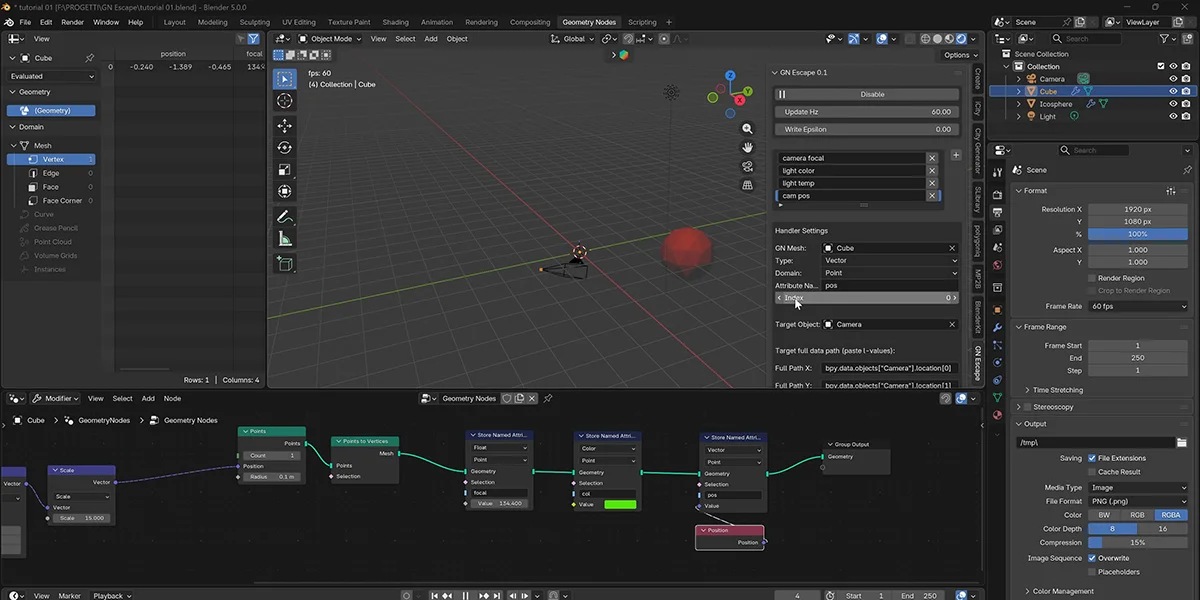Open the Type dropdown in Handler Settings

pos(890,260)
